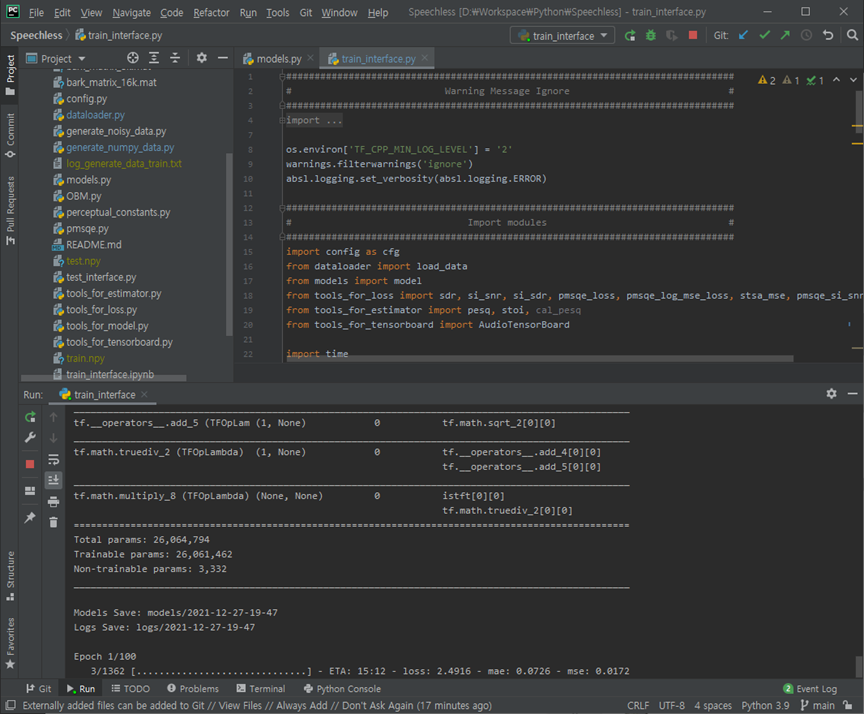Click the editor horizontal scrollbar
Viewport: 864px width, 714px height.
tap(540, 359)
